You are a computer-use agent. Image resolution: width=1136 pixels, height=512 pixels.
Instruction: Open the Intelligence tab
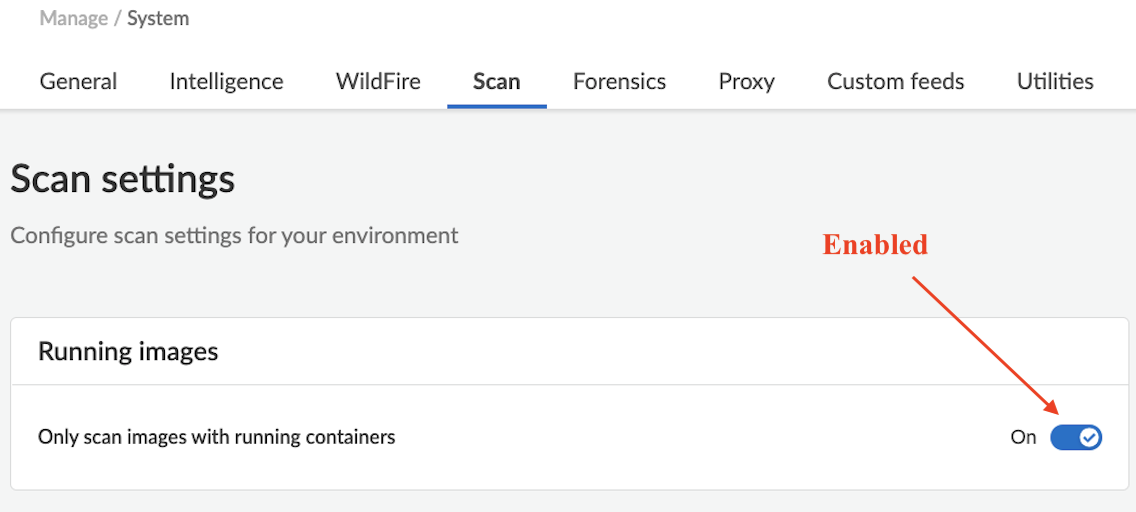[x=226, y=82]
